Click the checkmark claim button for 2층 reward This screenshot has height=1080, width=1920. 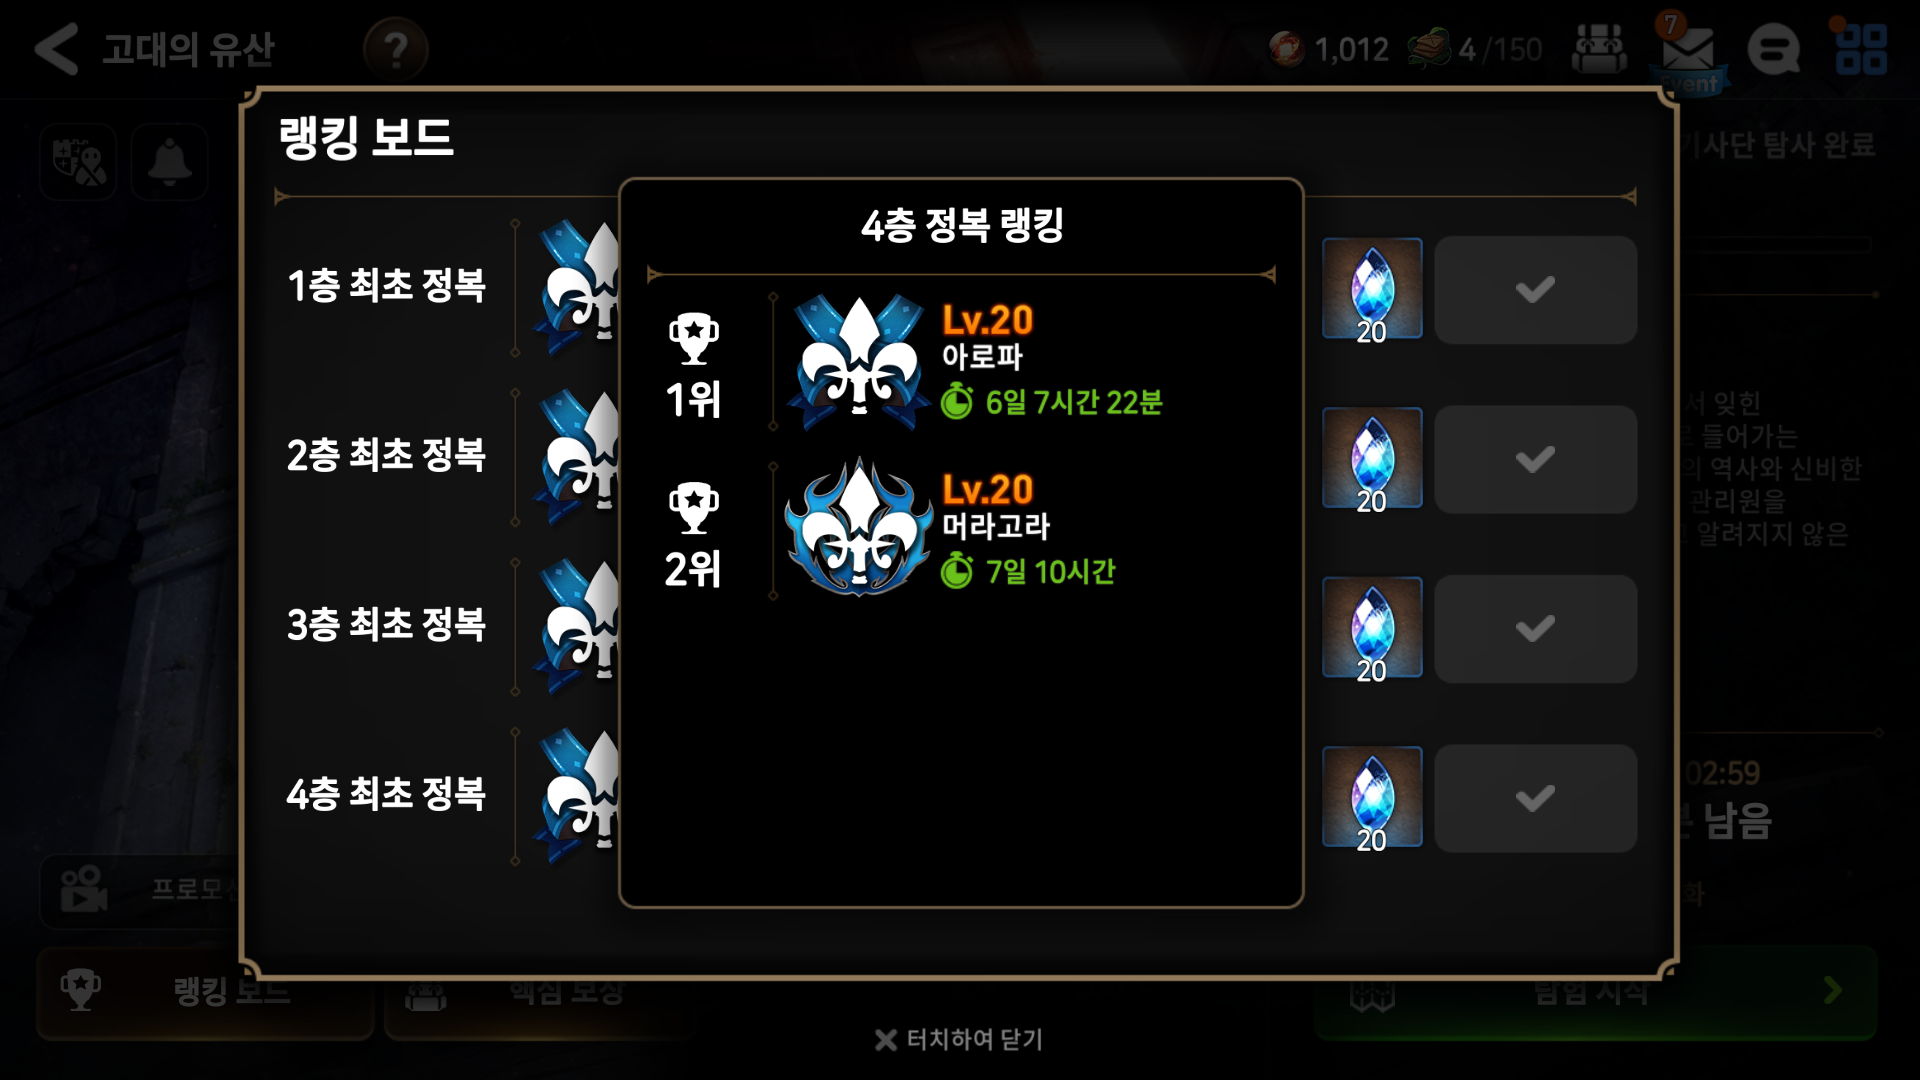(x=1535, y=459)
